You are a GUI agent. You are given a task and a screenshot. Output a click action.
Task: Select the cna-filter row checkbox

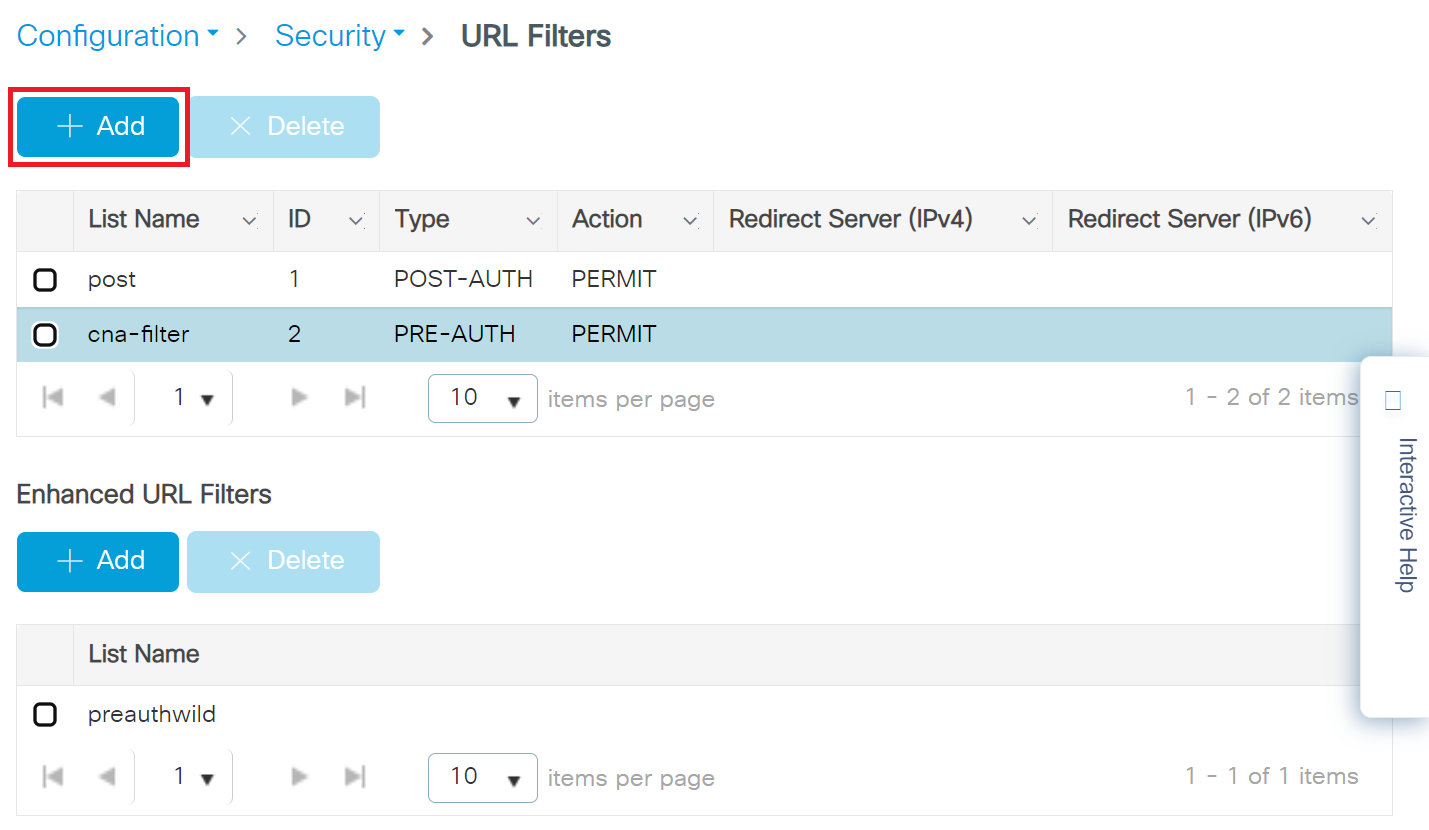pos(45,334)
